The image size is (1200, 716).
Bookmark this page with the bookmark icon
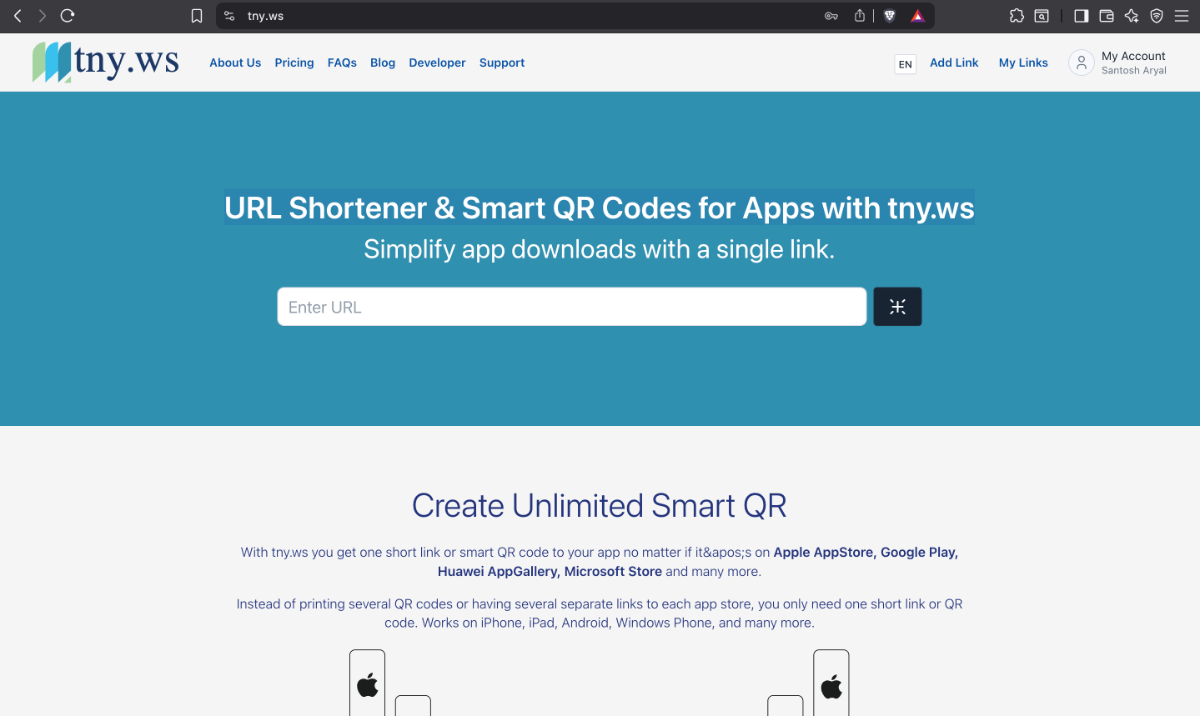[197, 16]
